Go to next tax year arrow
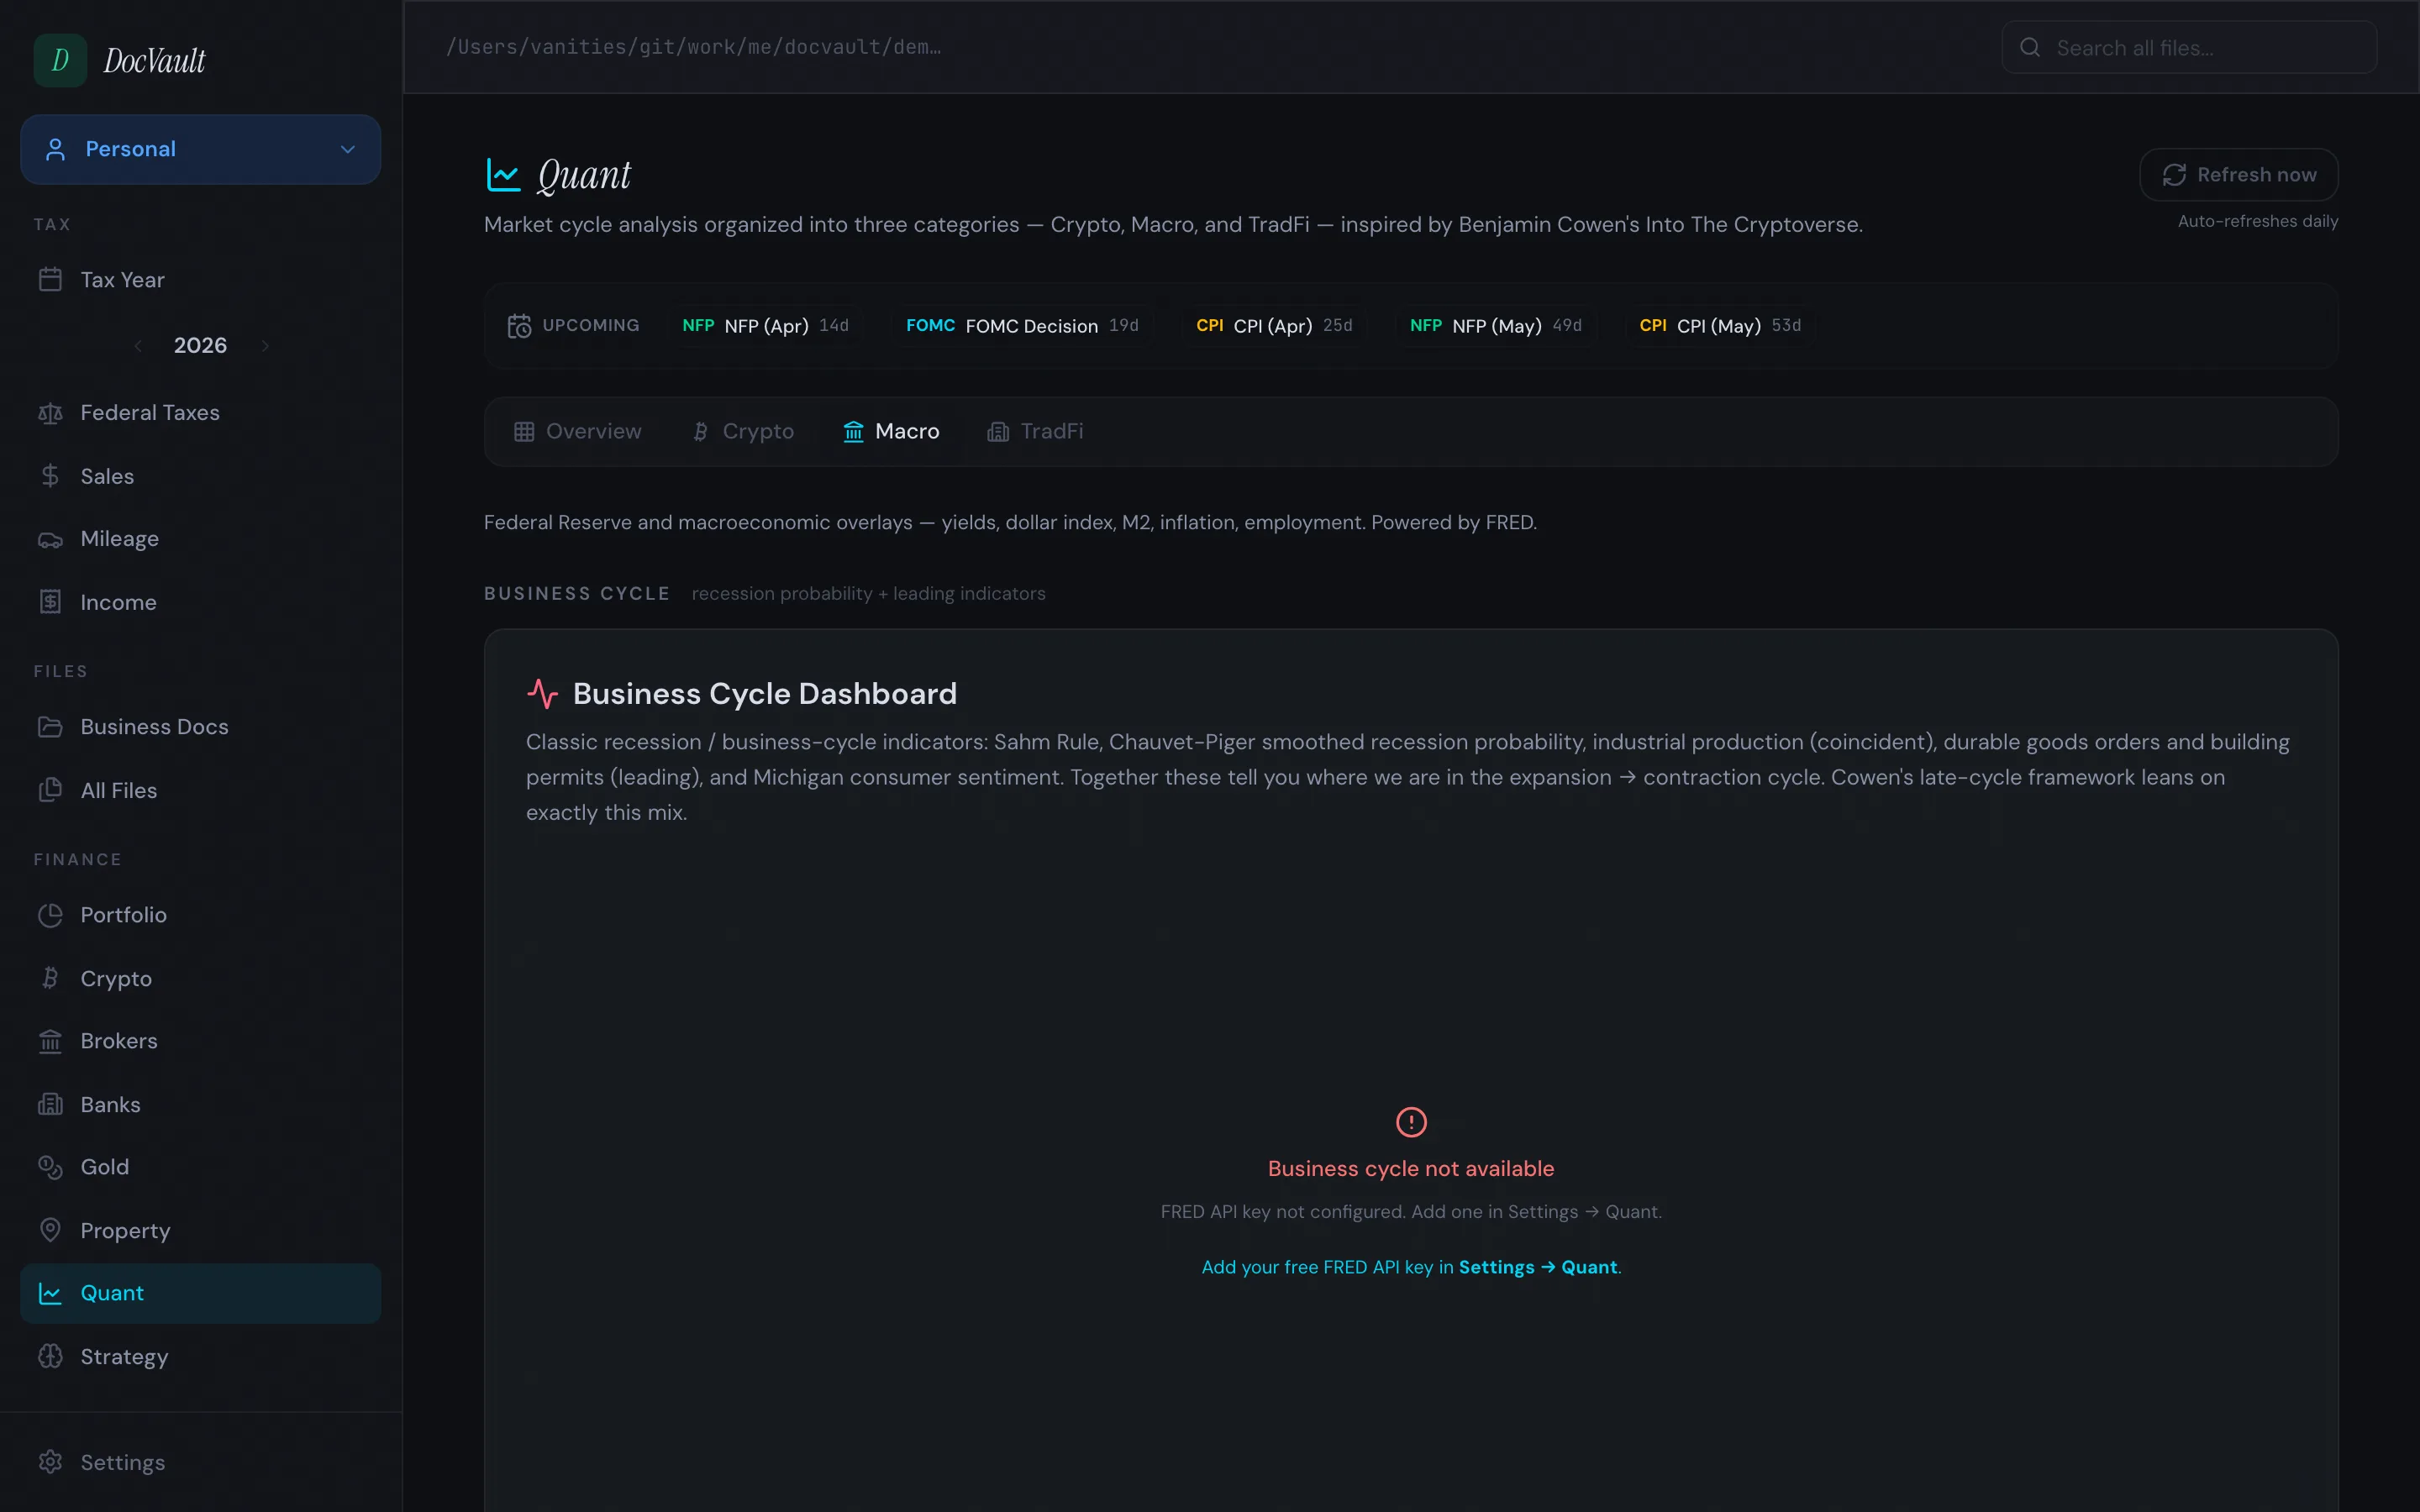This screenshot has height=1512, width=2420. 265,346
